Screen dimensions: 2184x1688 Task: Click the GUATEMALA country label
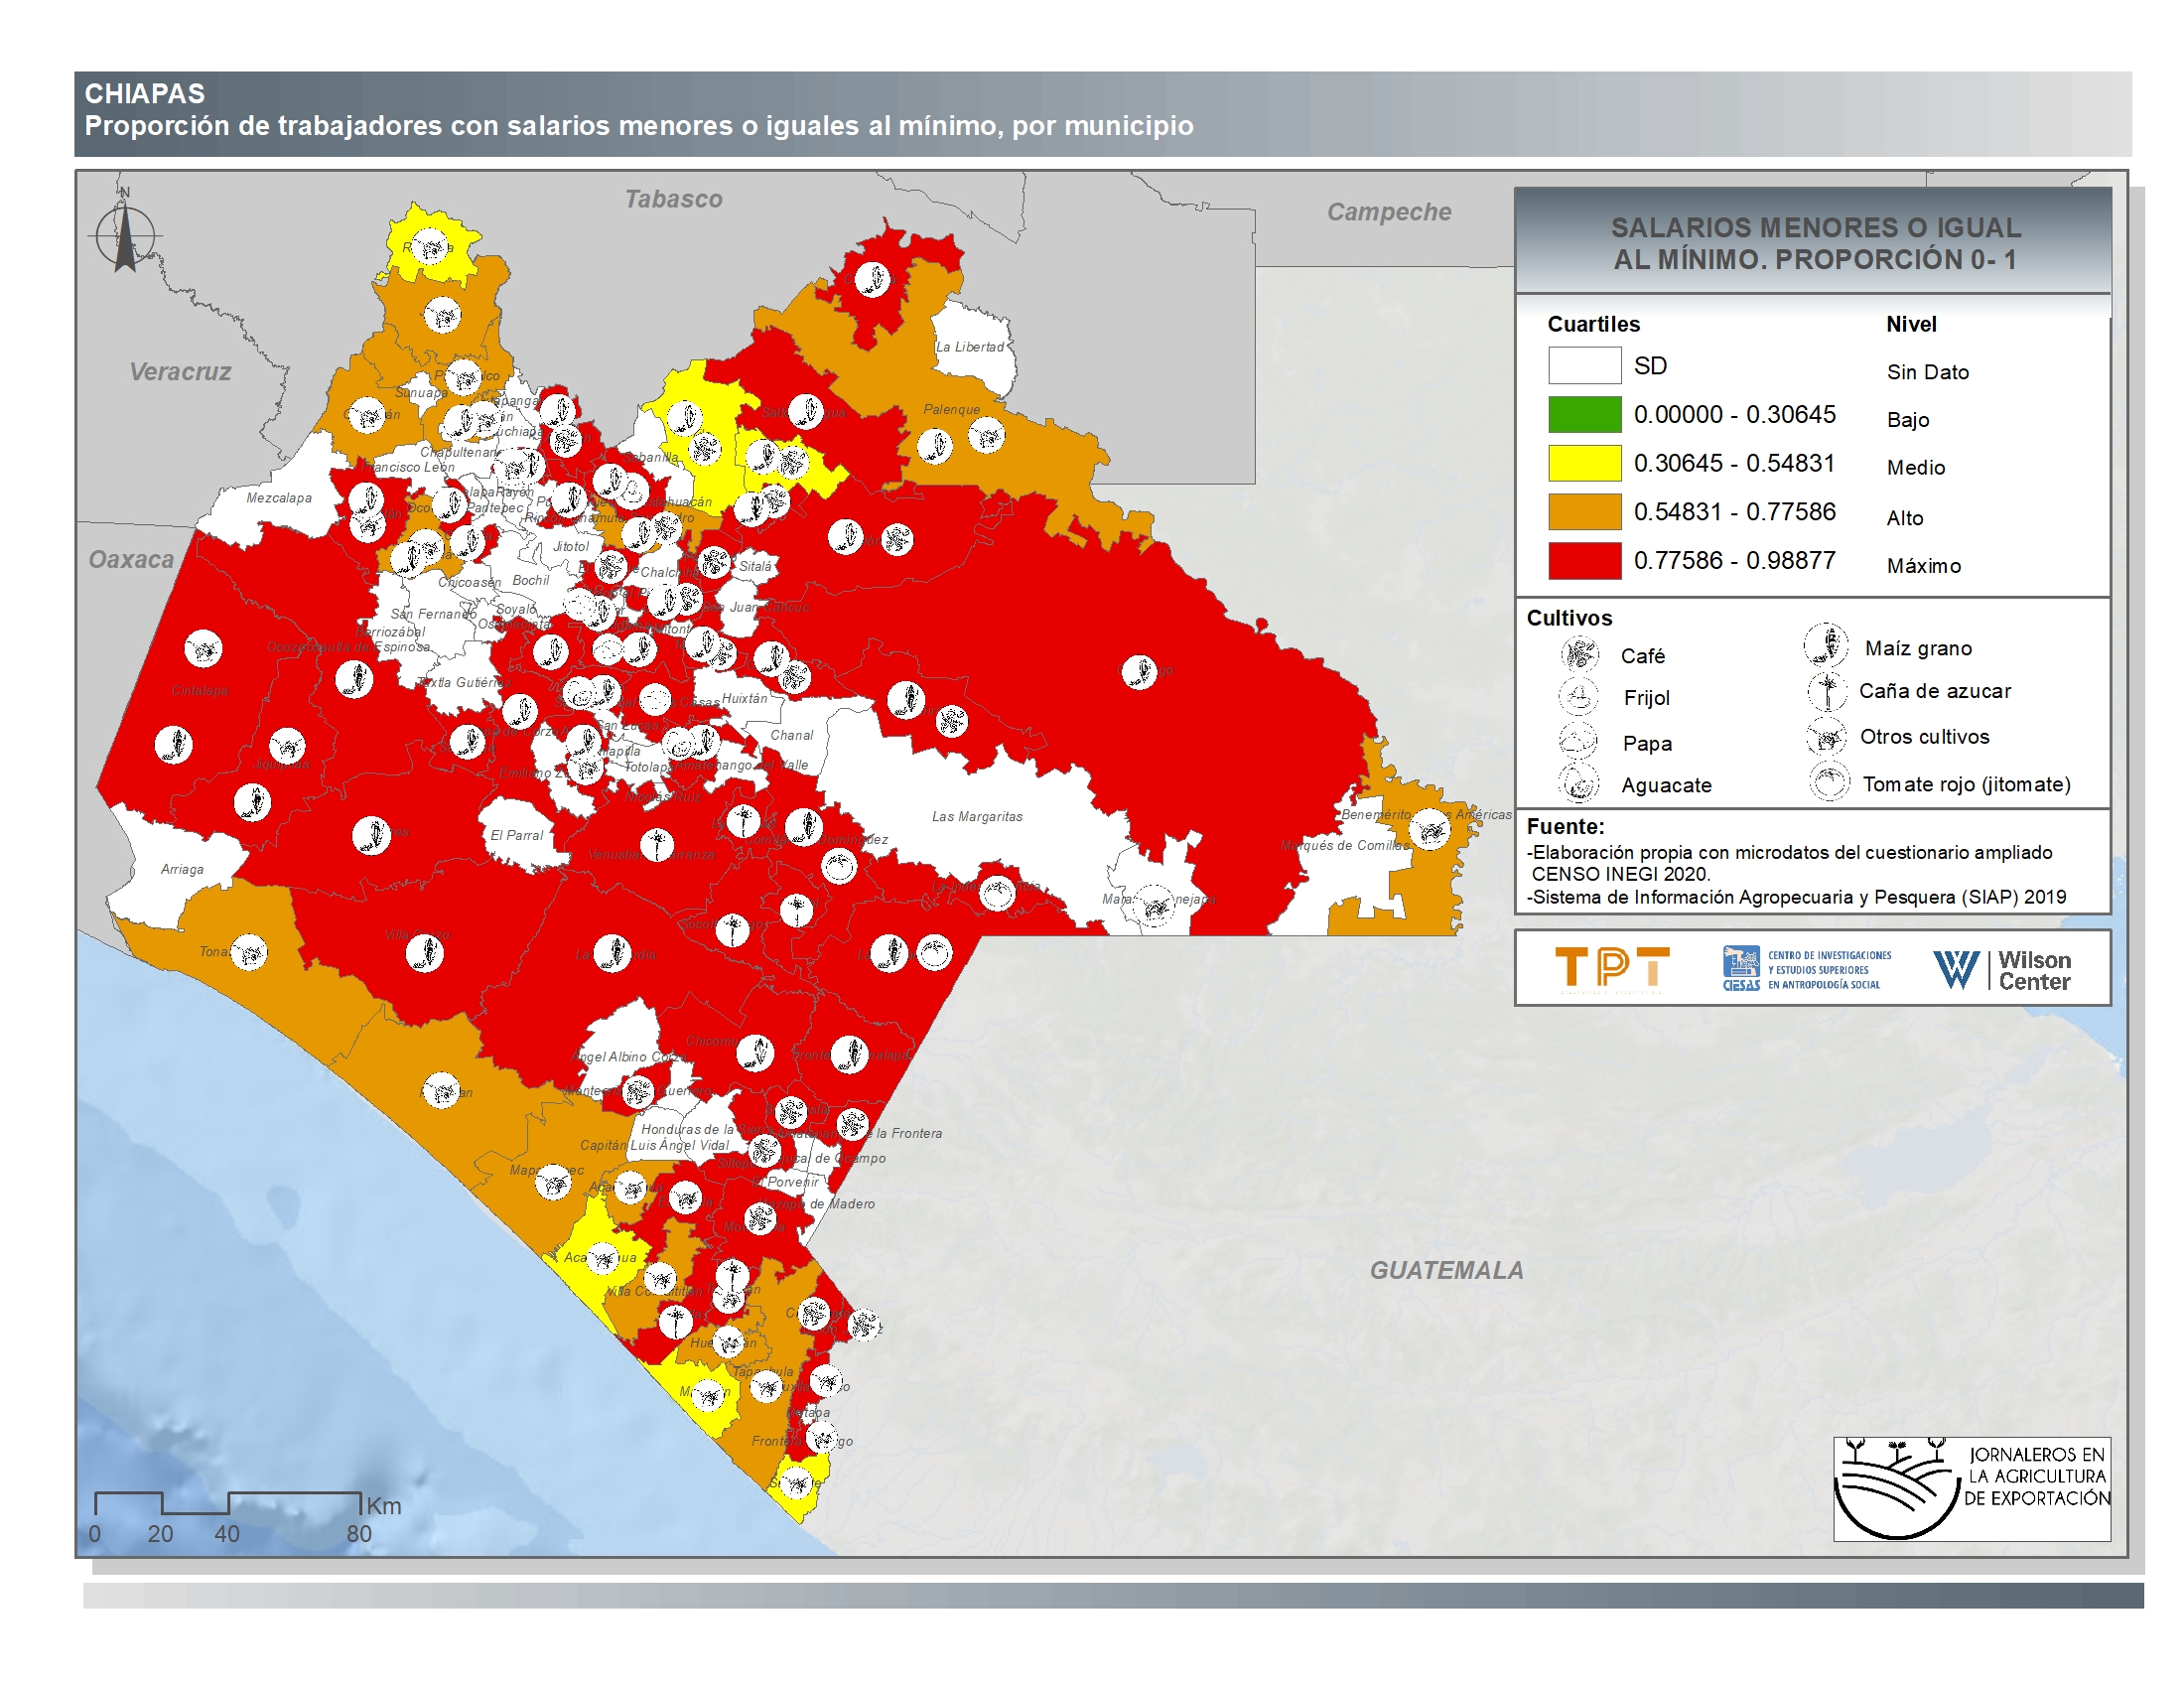tap(1446, 1270)
